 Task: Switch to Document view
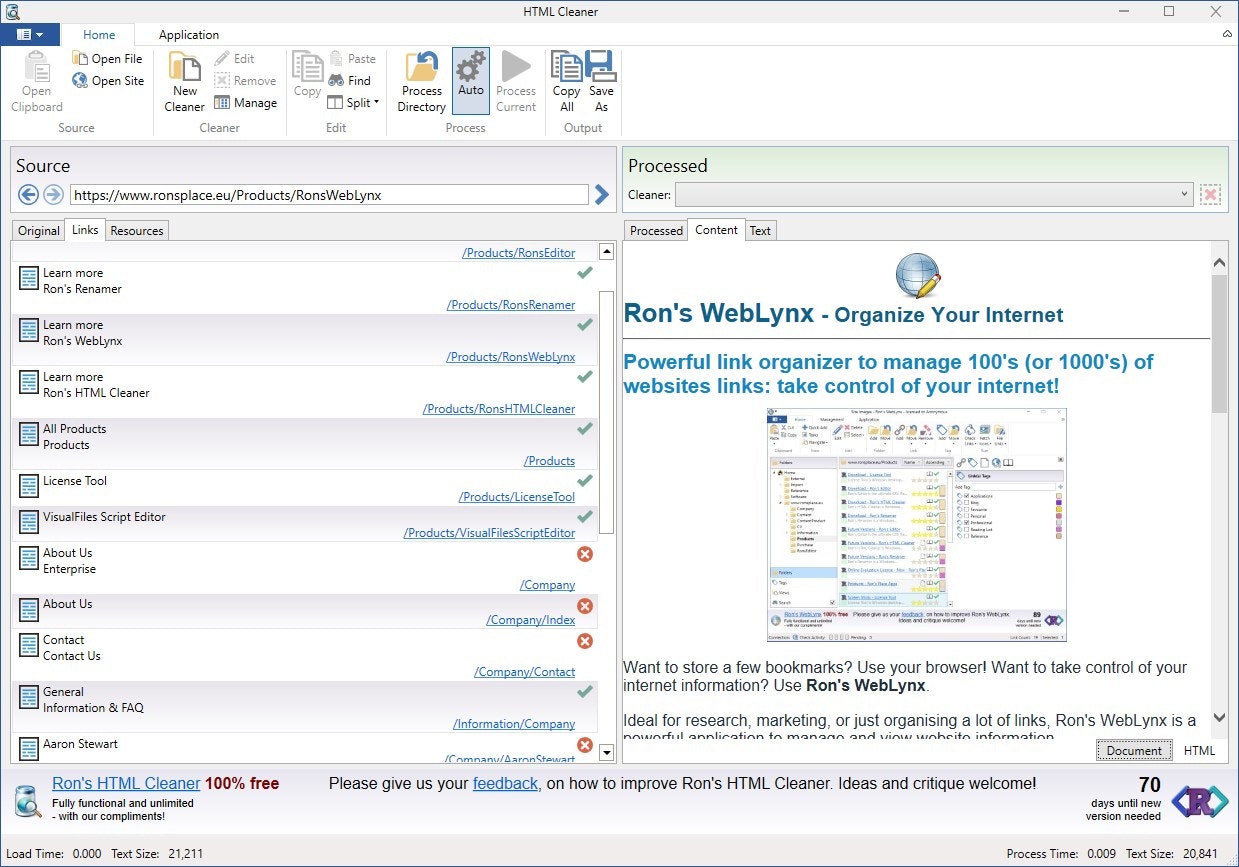(x=1134, y=750)
